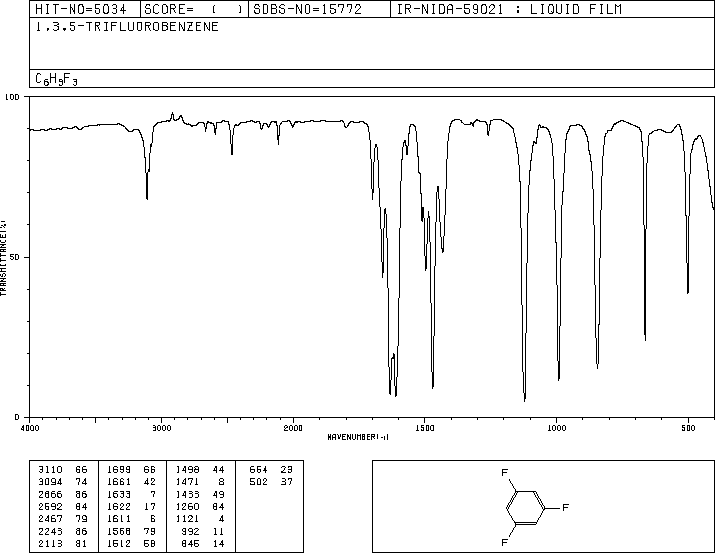Select the SCORE= header field
715x553 pixels.
coord(193,9)
